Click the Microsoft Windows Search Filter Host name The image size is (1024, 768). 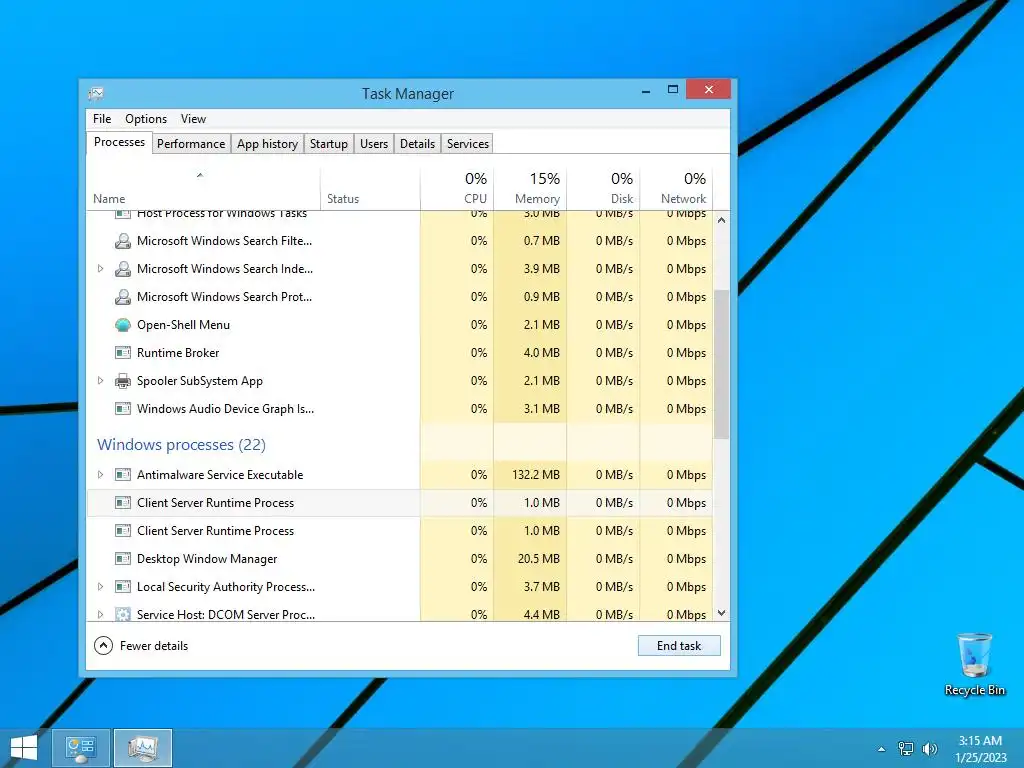pos(225,241)
